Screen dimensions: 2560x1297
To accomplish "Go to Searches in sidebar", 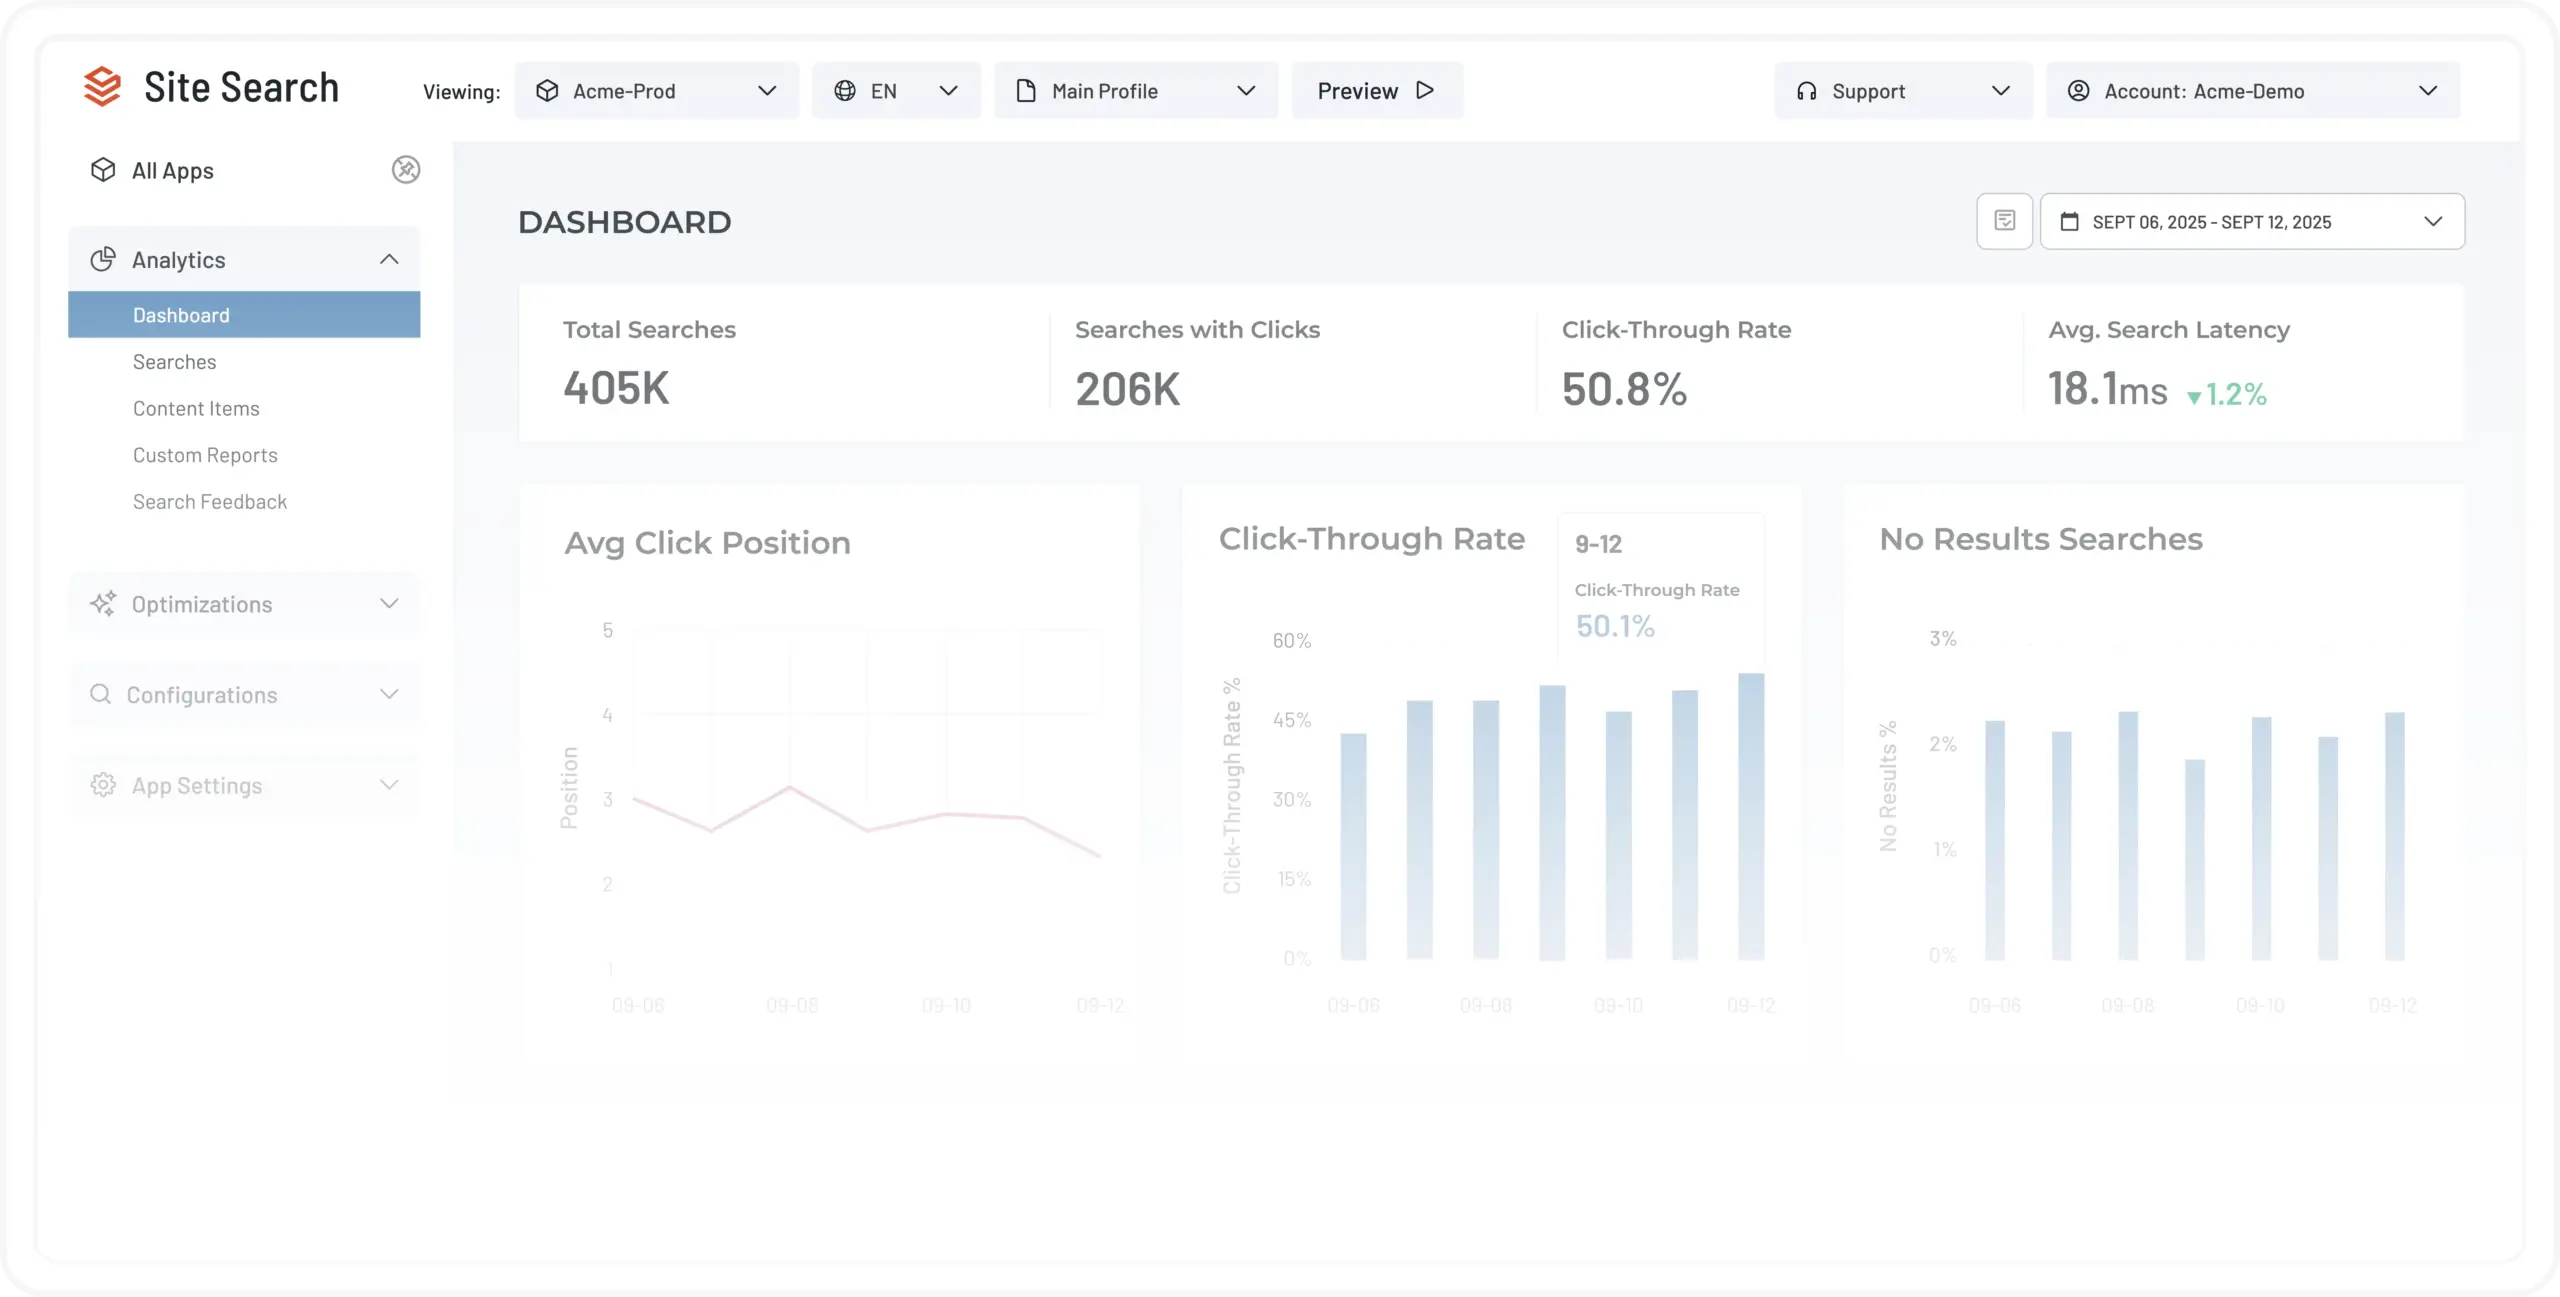I will pyautogui.click(x=175, y=362).
